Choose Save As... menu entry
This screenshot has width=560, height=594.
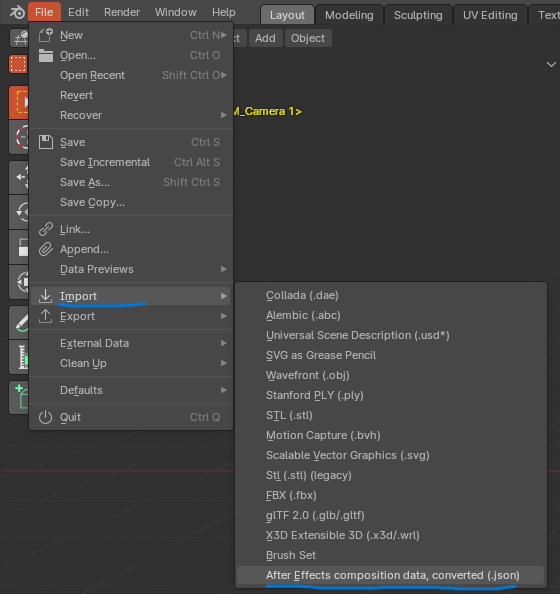click(x=131, y=183)
